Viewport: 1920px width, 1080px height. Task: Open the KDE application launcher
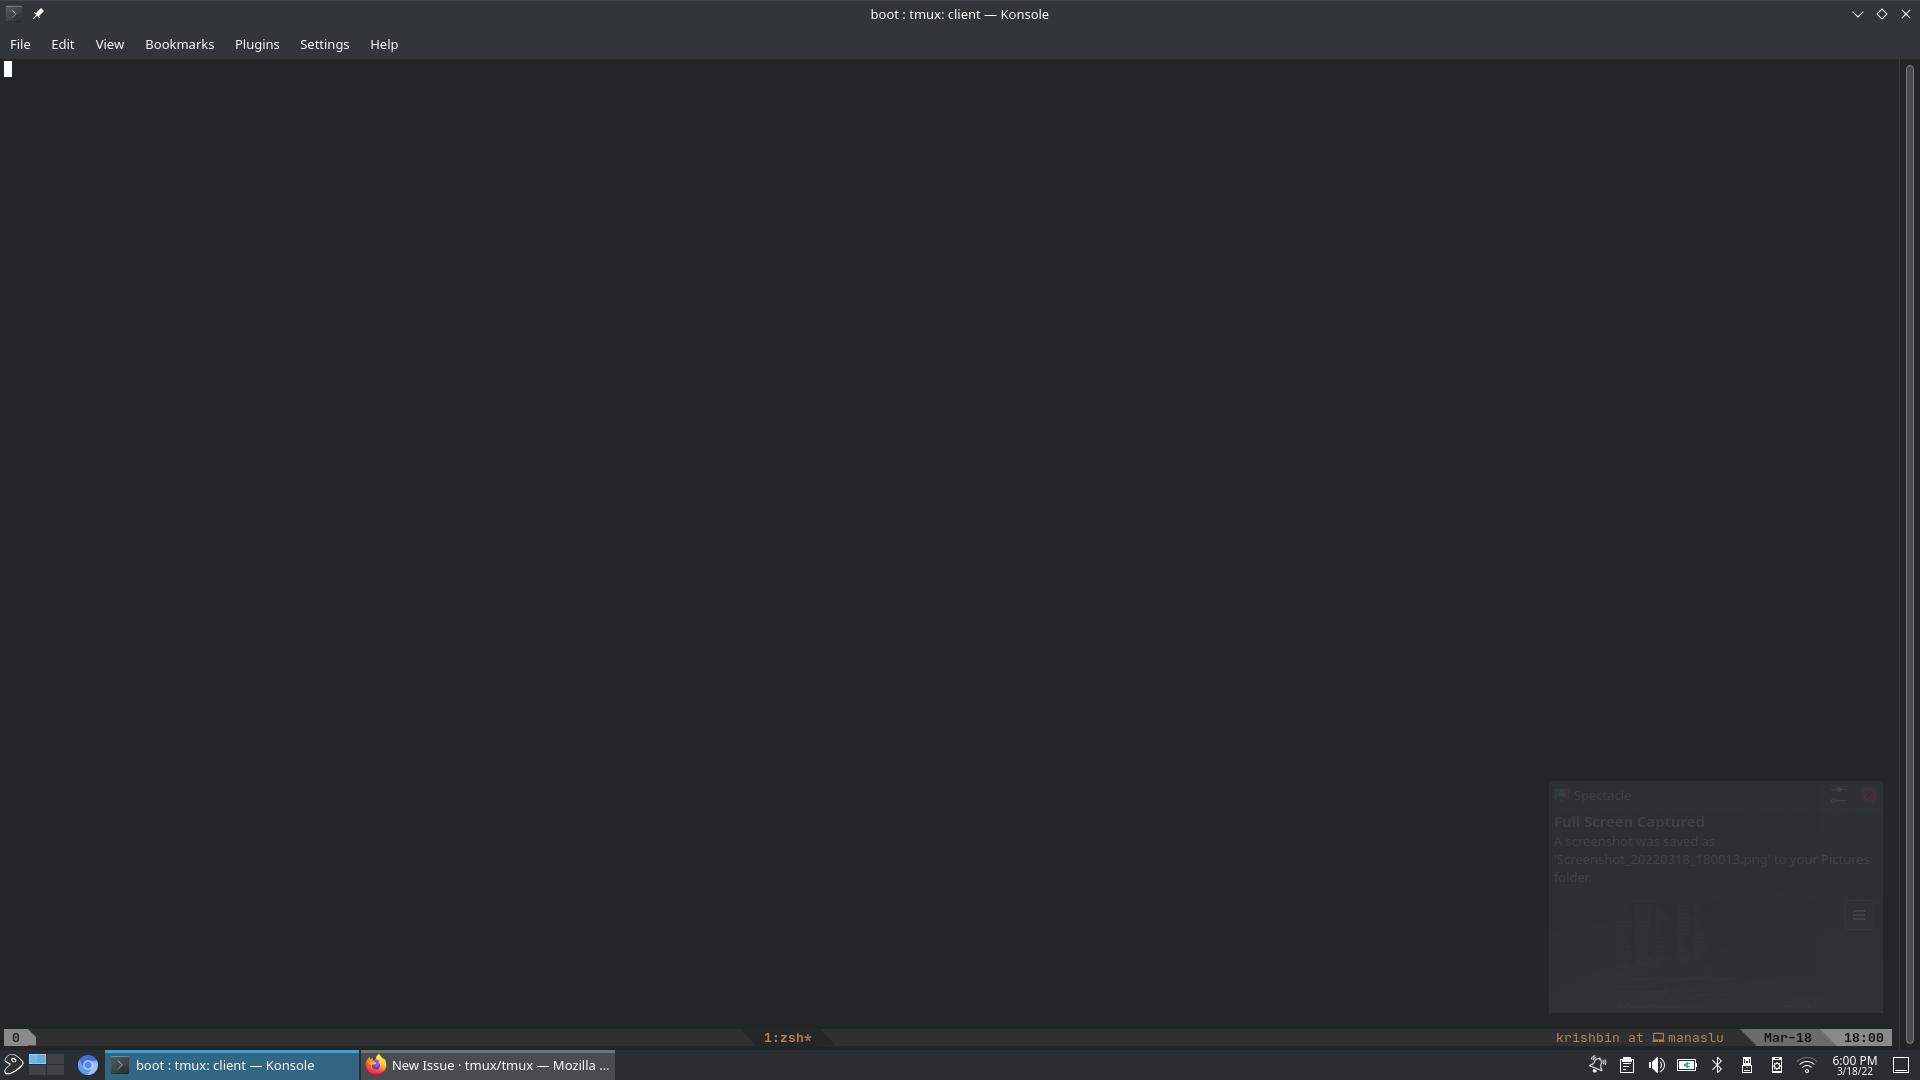click(x=13, y=1065)
